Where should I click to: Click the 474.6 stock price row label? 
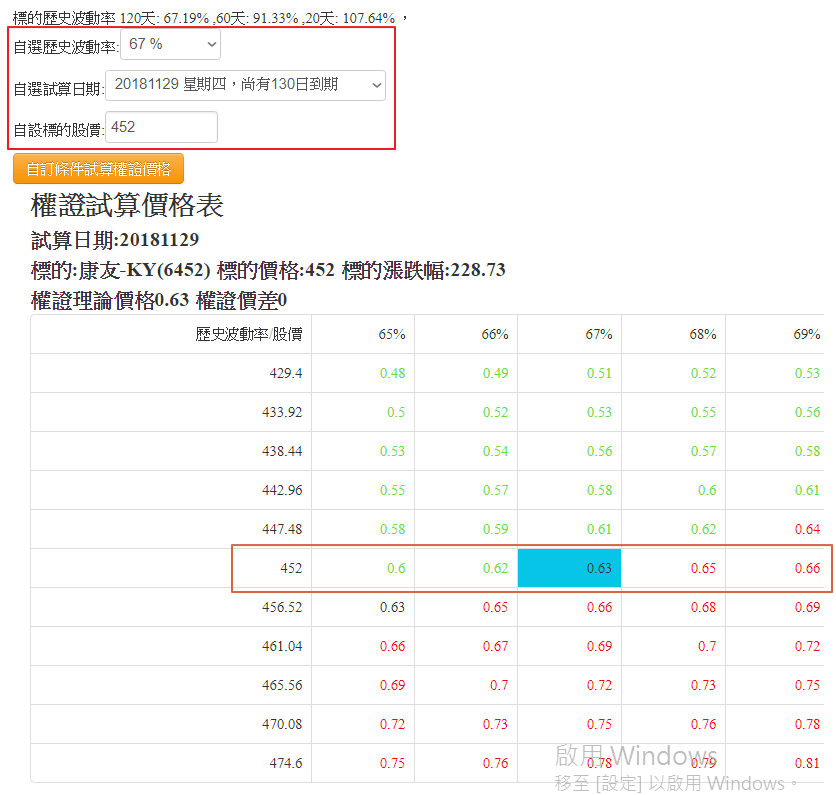coord(286,763)
